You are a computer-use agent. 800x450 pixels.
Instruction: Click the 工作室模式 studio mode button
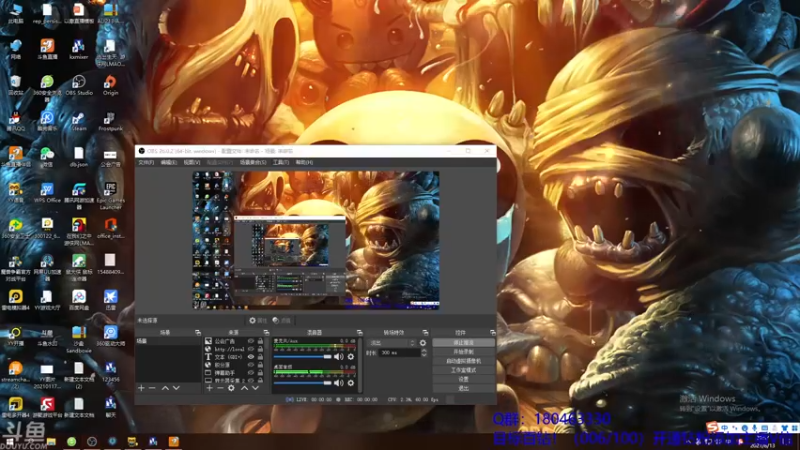(463, 370)
